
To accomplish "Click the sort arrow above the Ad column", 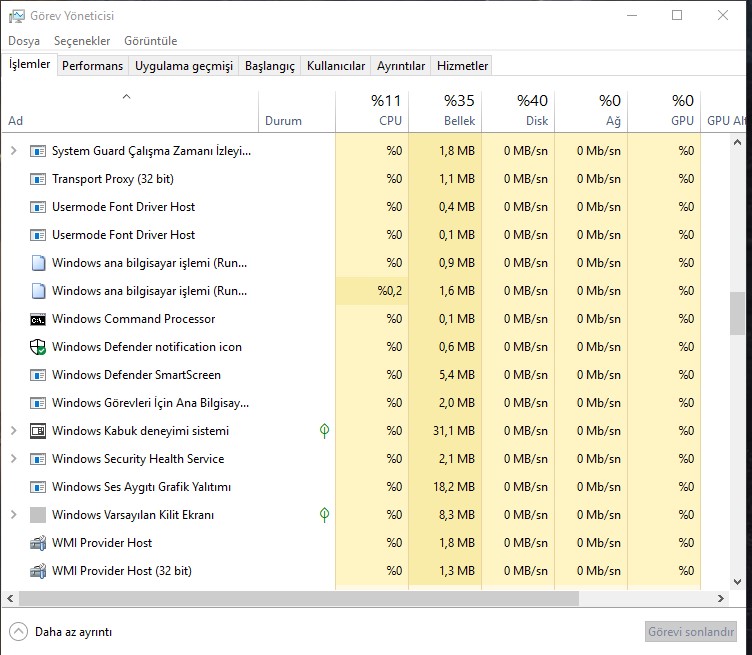I will click(x=127, y=97).
